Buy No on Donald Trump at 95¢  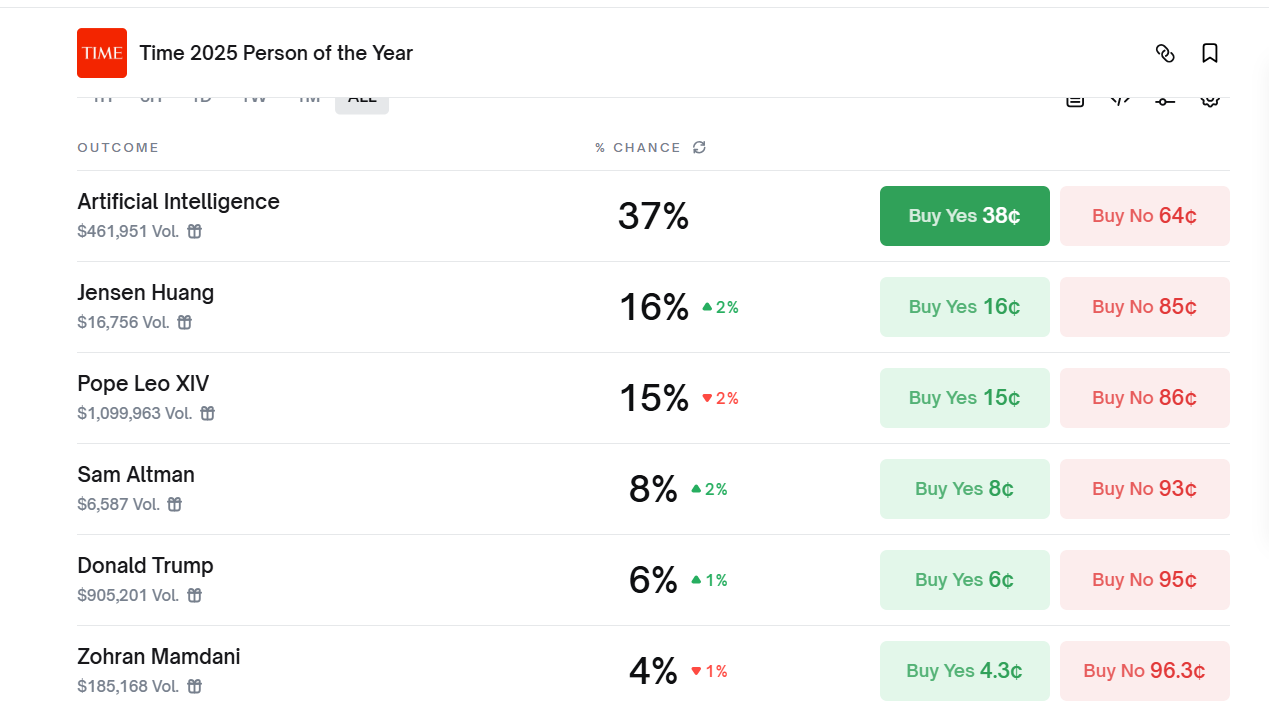tap(1144, 580)
